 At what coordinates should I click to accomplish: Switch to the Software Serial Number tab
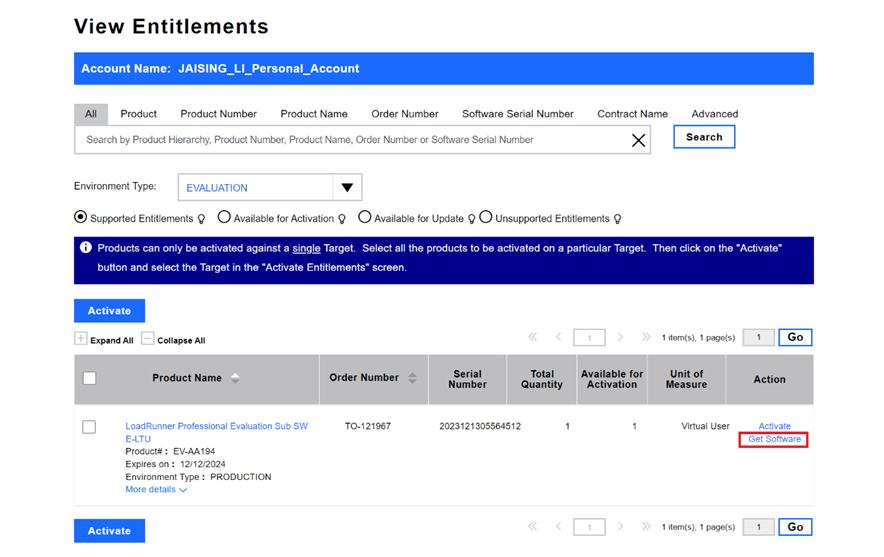coord(518,114)
